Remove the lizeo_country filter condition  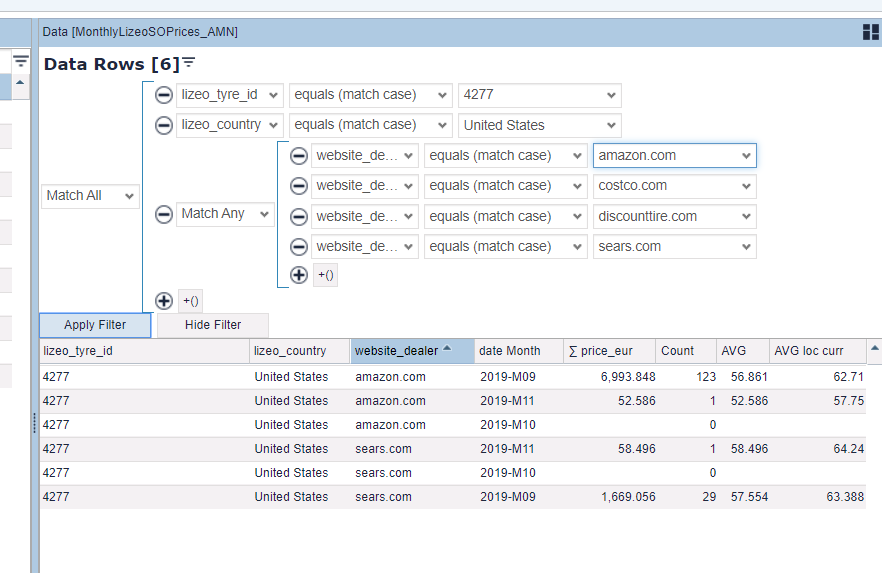[164, 125]
